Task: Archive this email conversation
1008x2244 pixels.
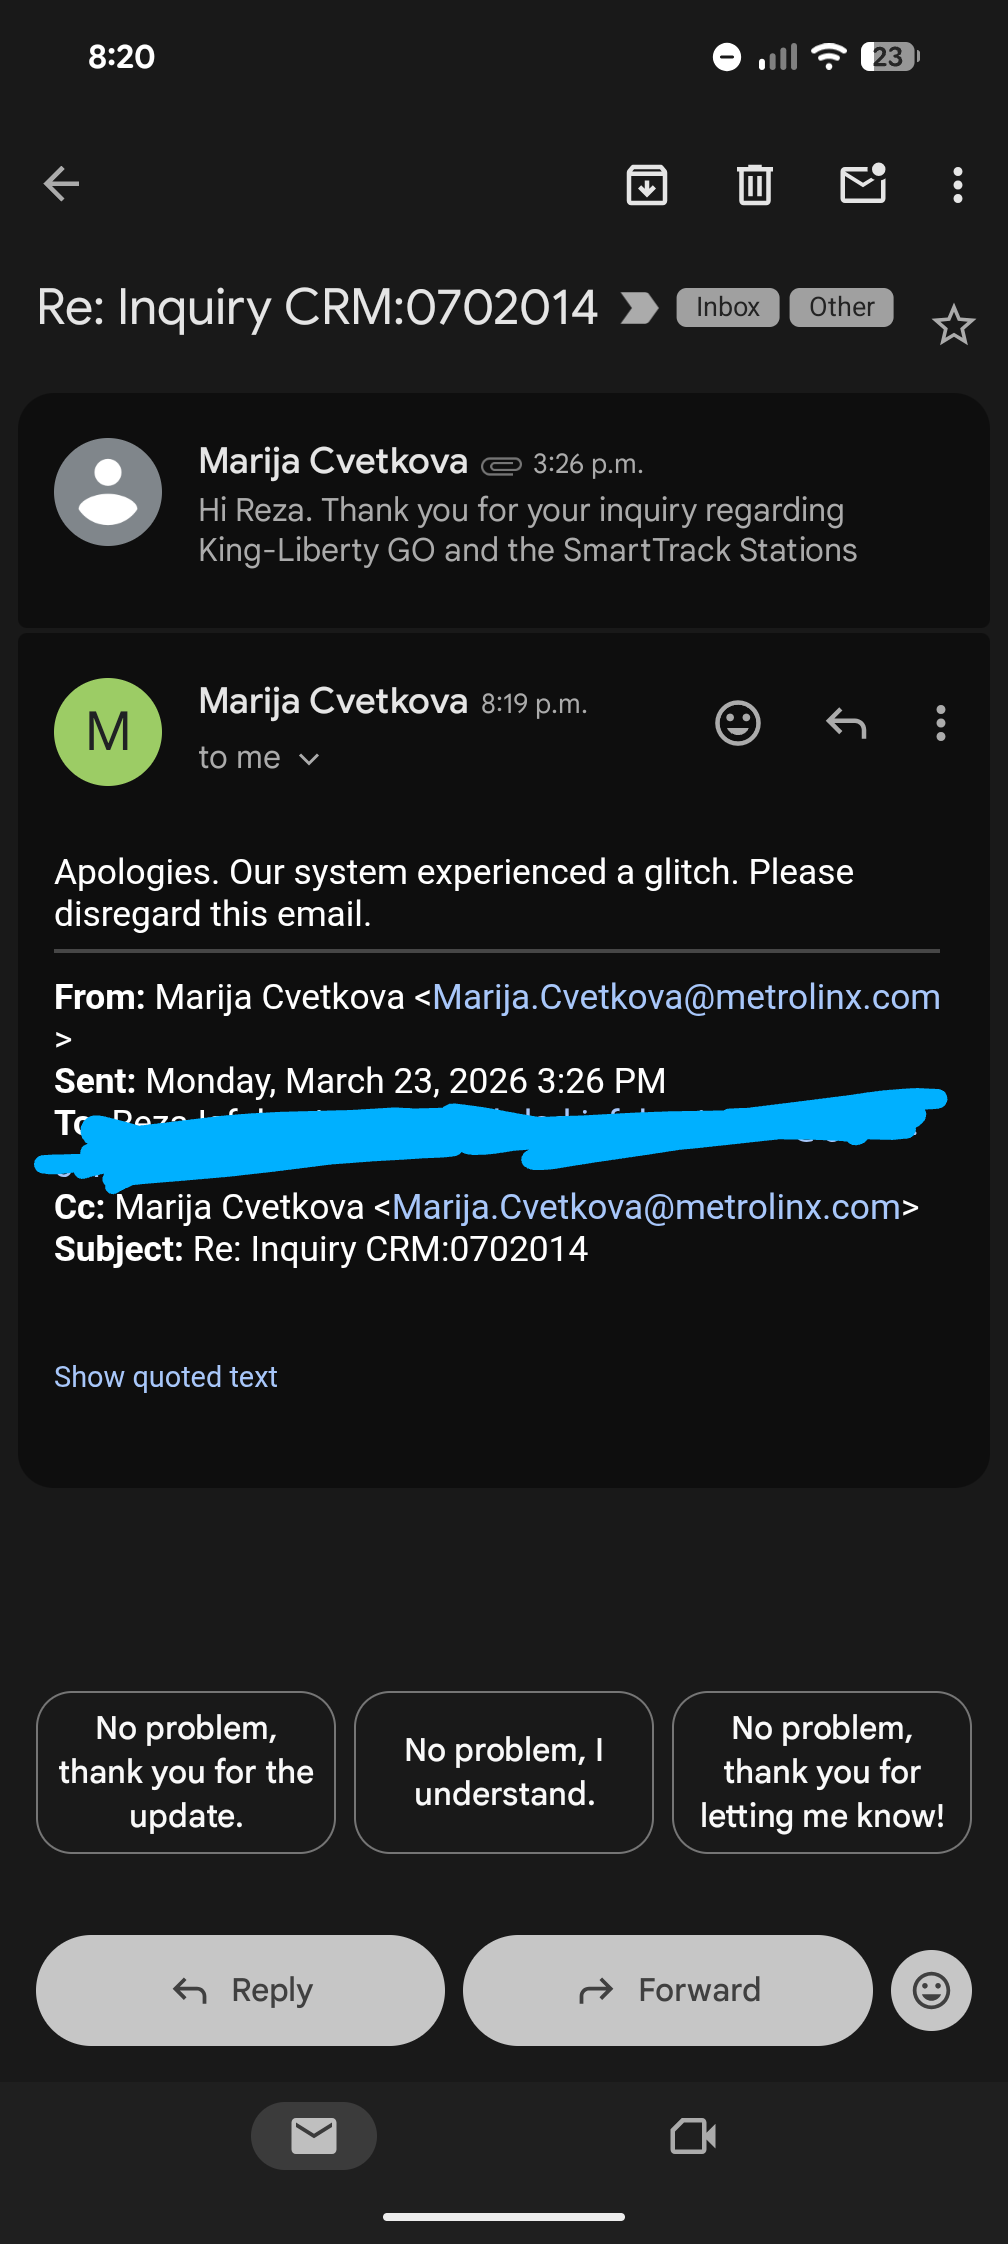Action: click(x=647, y=185)
